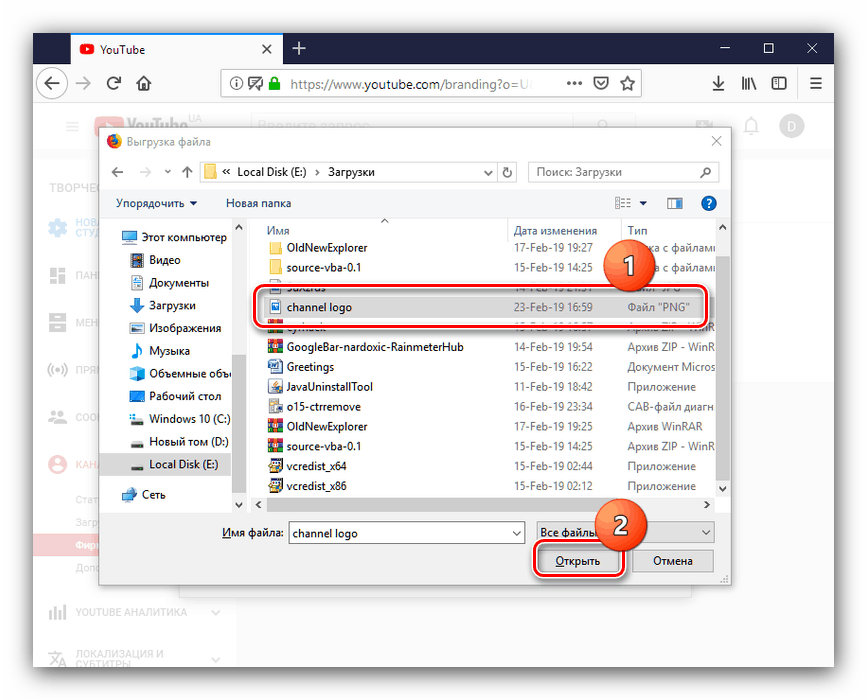Viewport: 867px width, 700px height.
Task: Select JavaUninstallTool application
Action: (489, 386)
